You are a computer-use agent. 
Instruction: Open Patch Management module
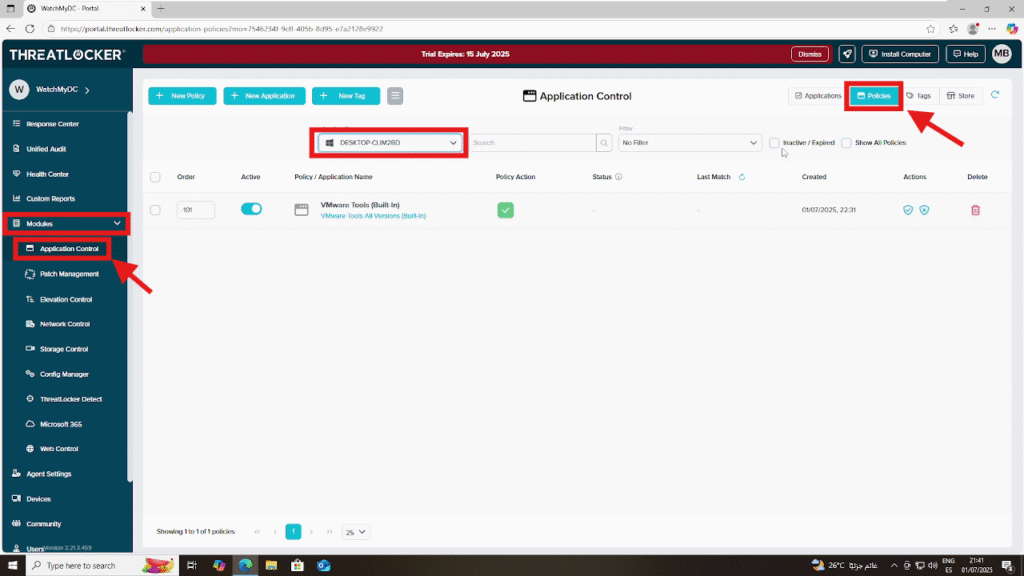coord(69,274)
